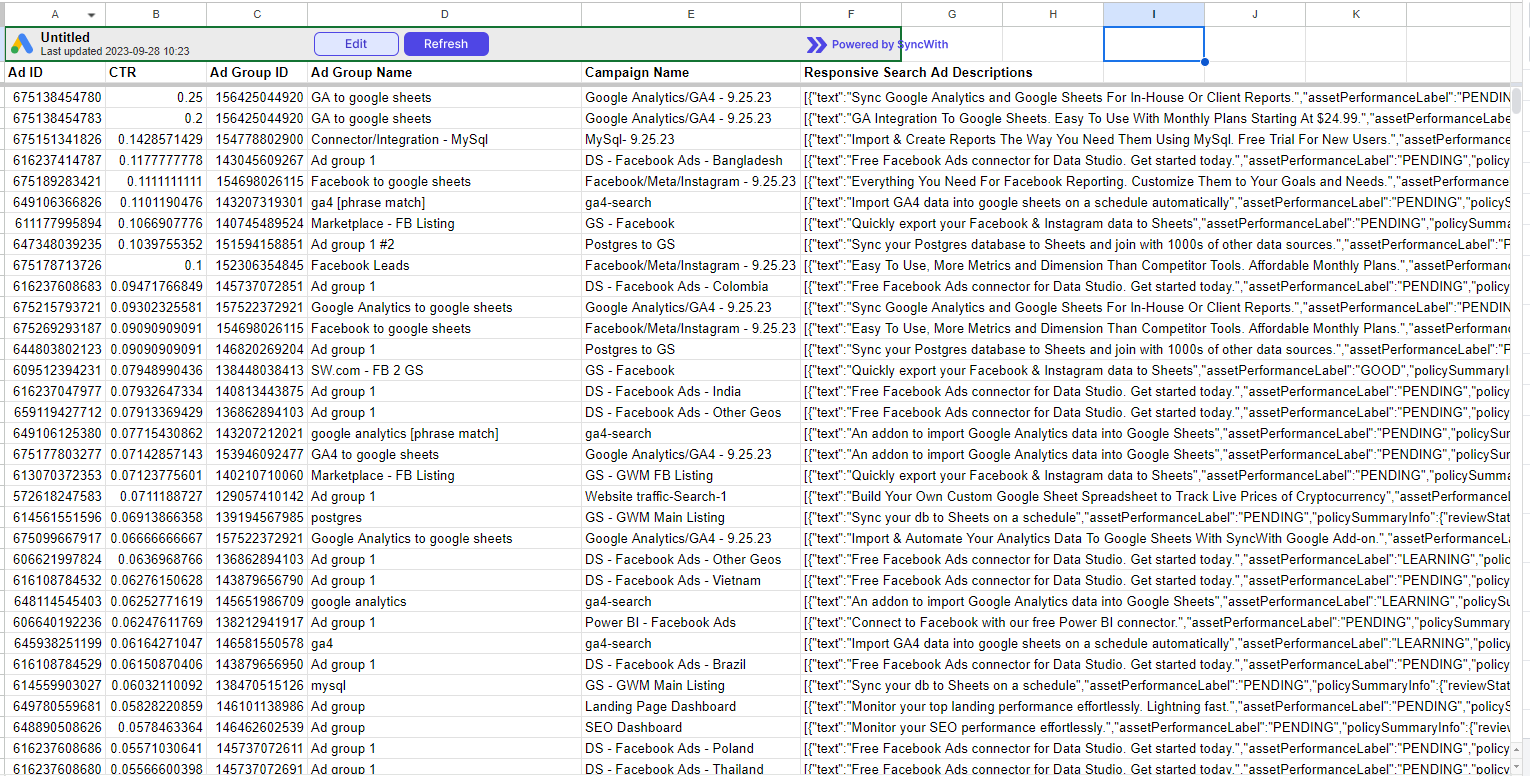Select Ad ID cell 675138454780
This screenshot has height=776, width=1530.
pos(56,98)
